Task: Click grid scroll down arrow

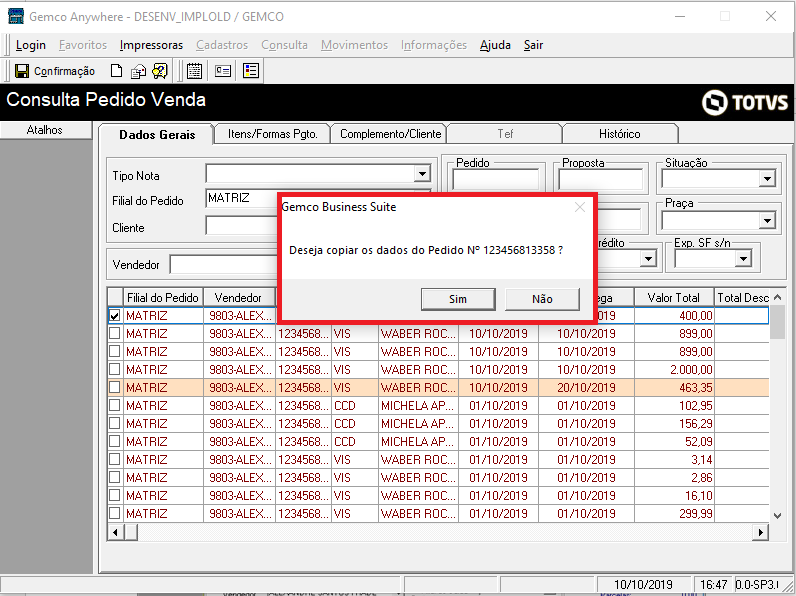Action: pos(777,516)
